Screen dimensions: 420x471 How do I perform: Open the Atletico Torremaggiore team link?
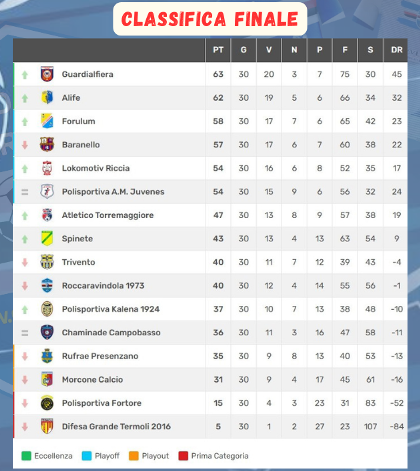point(108,215)
